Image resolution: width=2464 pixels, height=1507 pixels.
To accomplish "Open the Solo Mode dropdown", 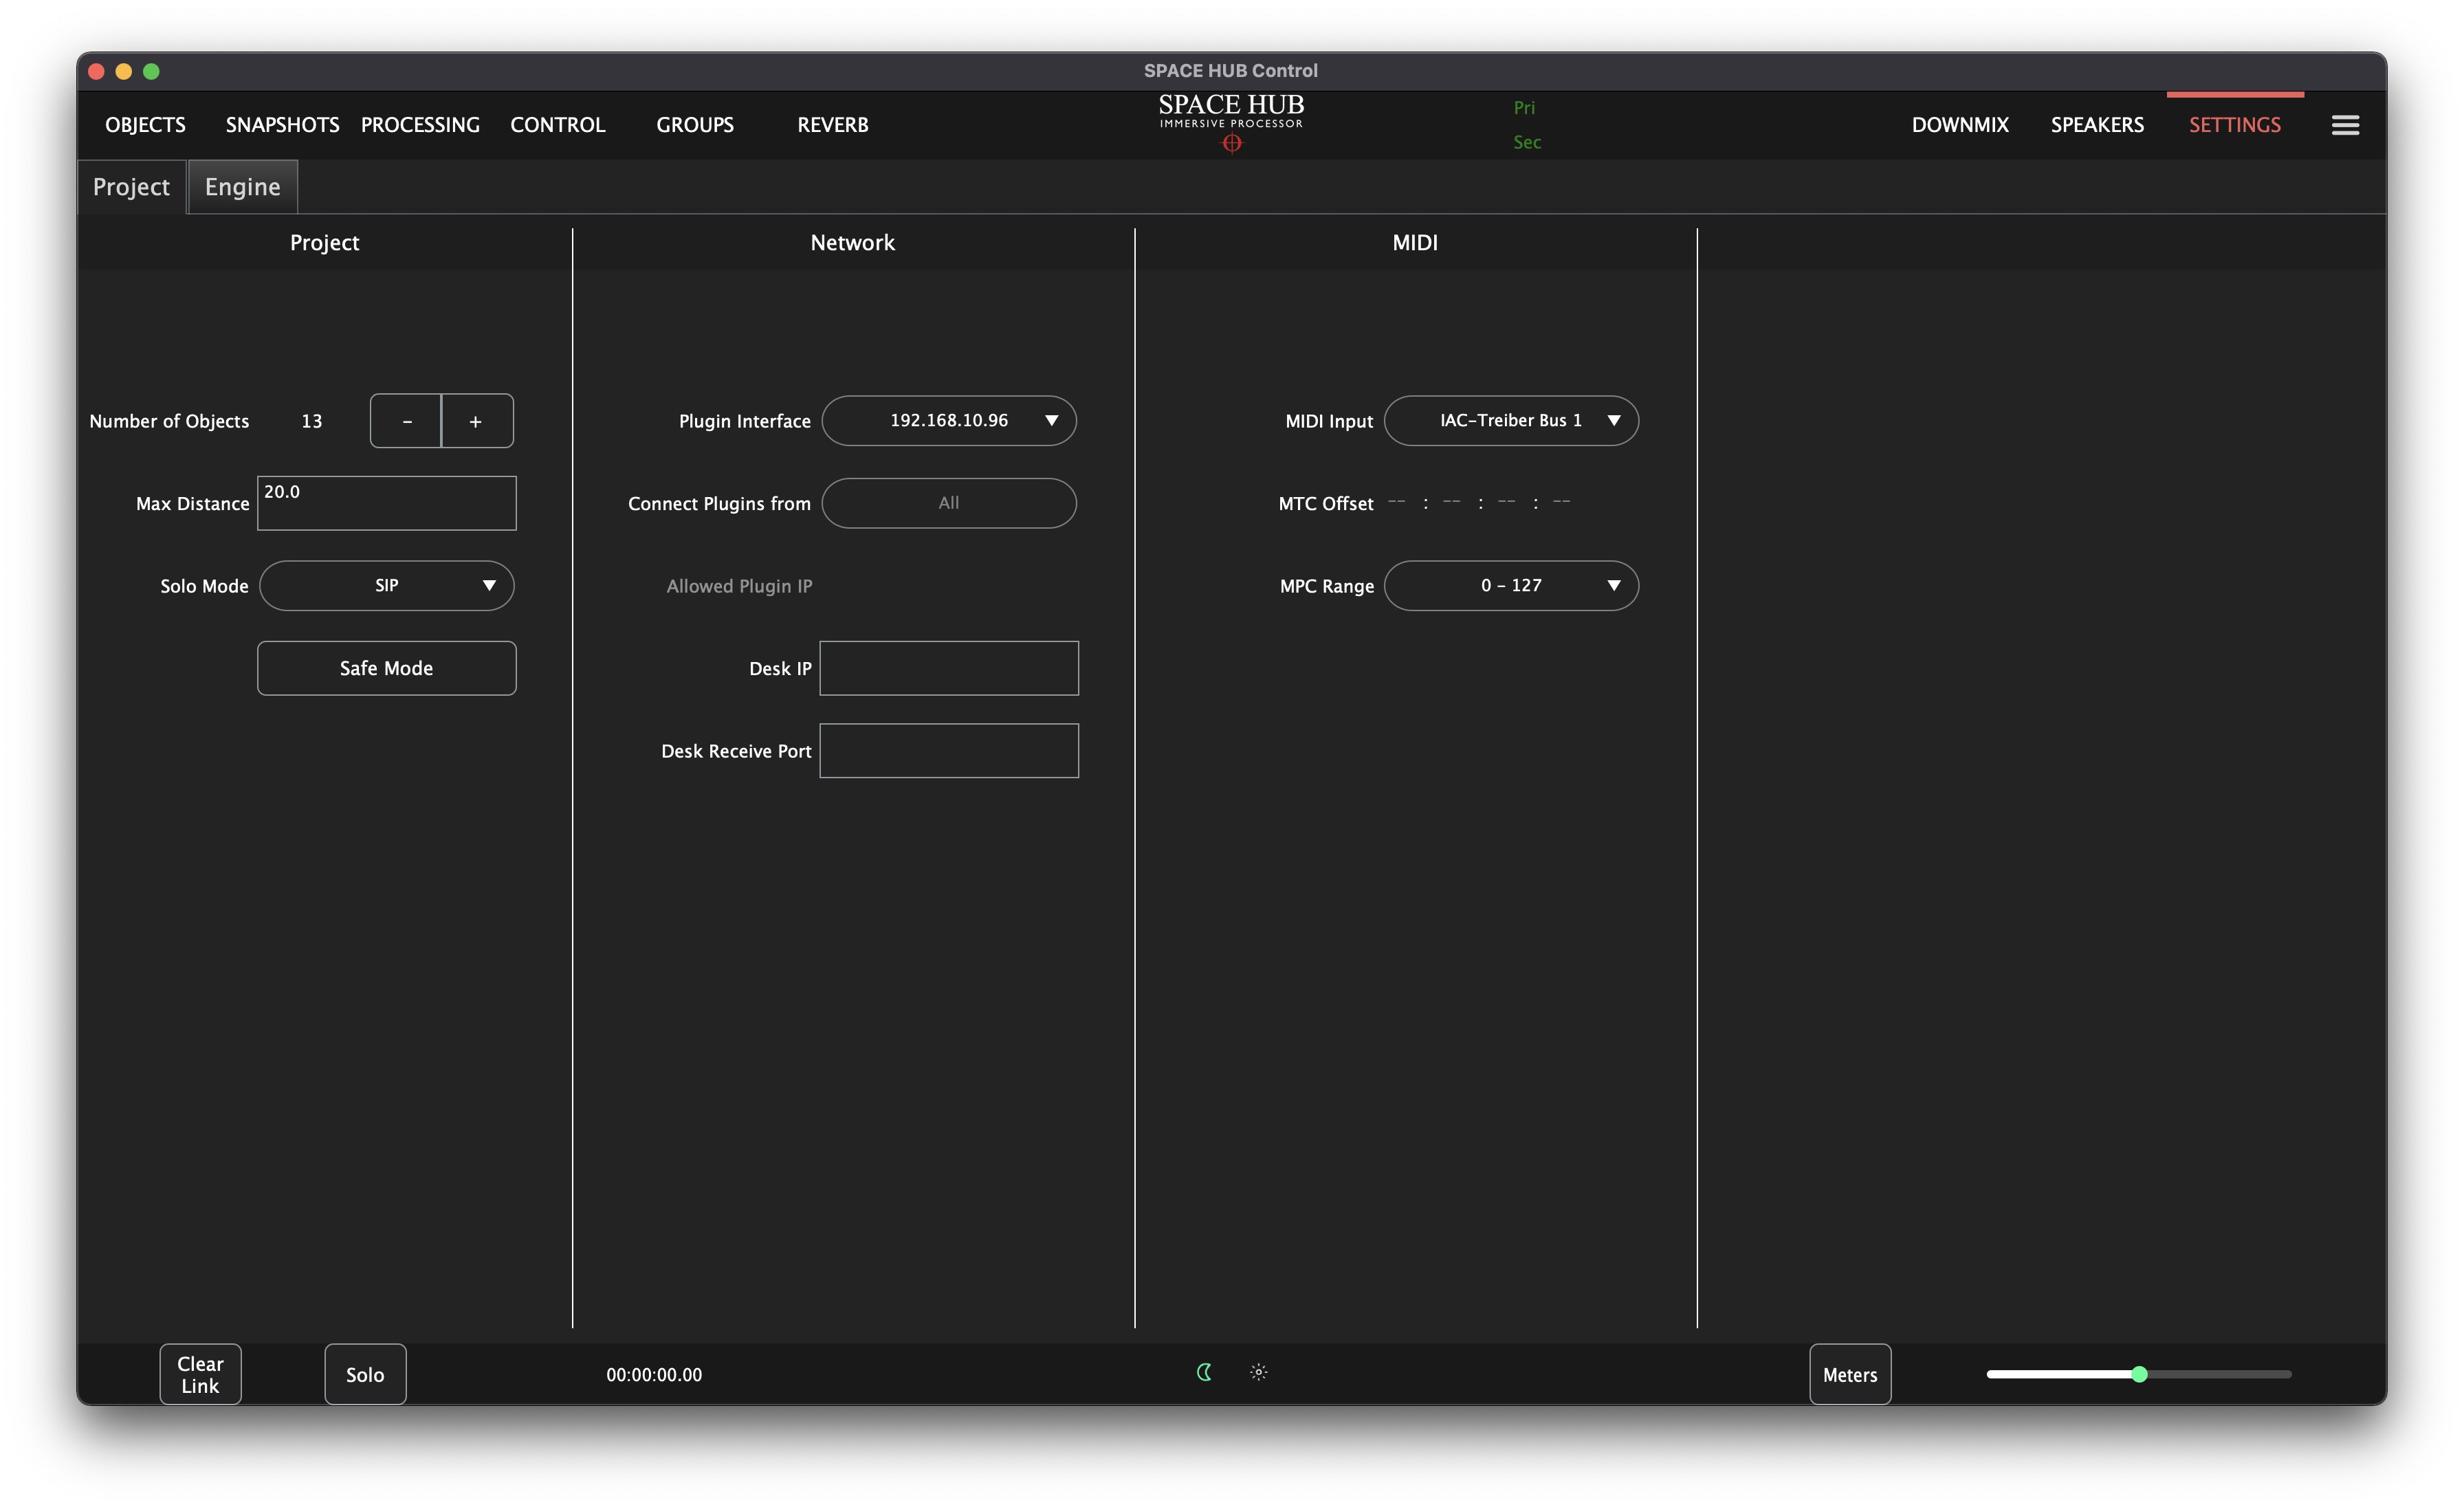I will pos(386,585).
